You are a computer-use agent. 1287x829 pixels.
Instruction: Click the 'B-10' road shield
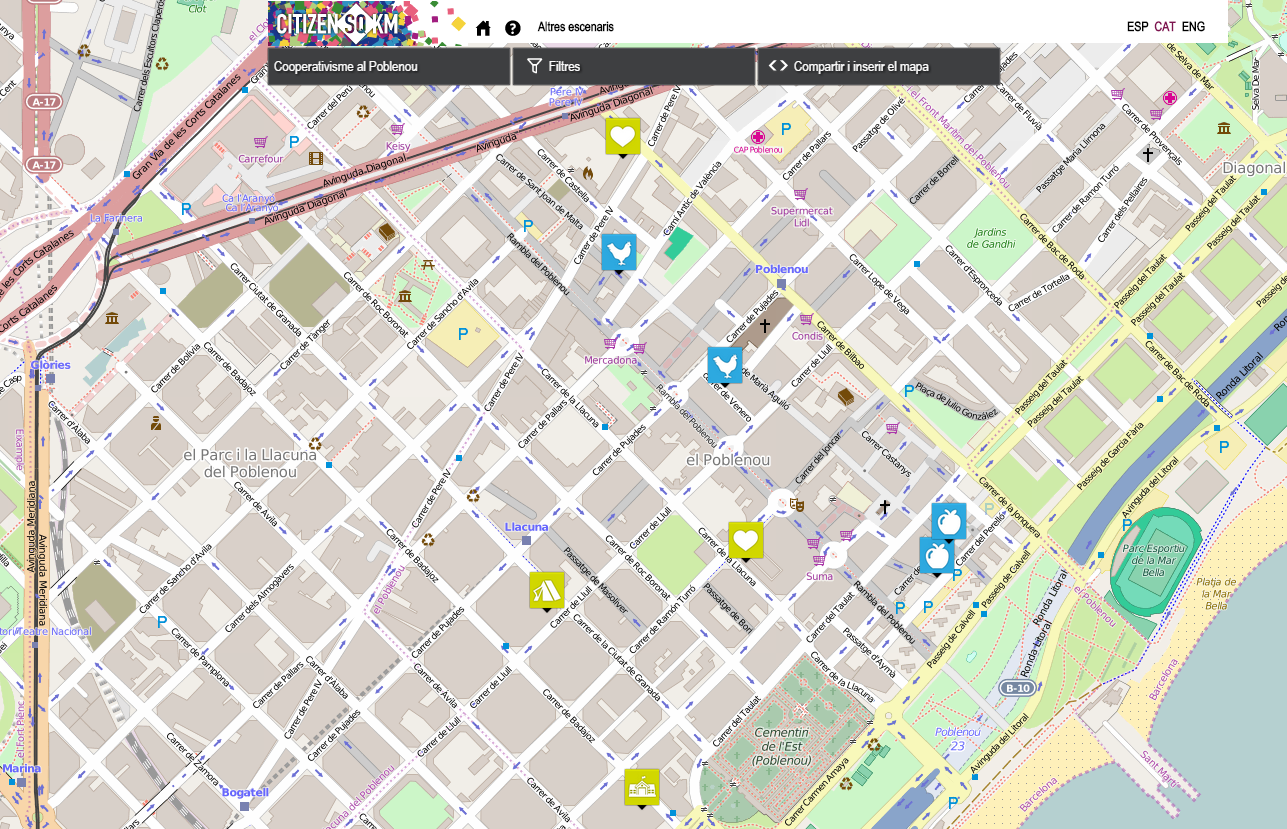[1017, 688]
